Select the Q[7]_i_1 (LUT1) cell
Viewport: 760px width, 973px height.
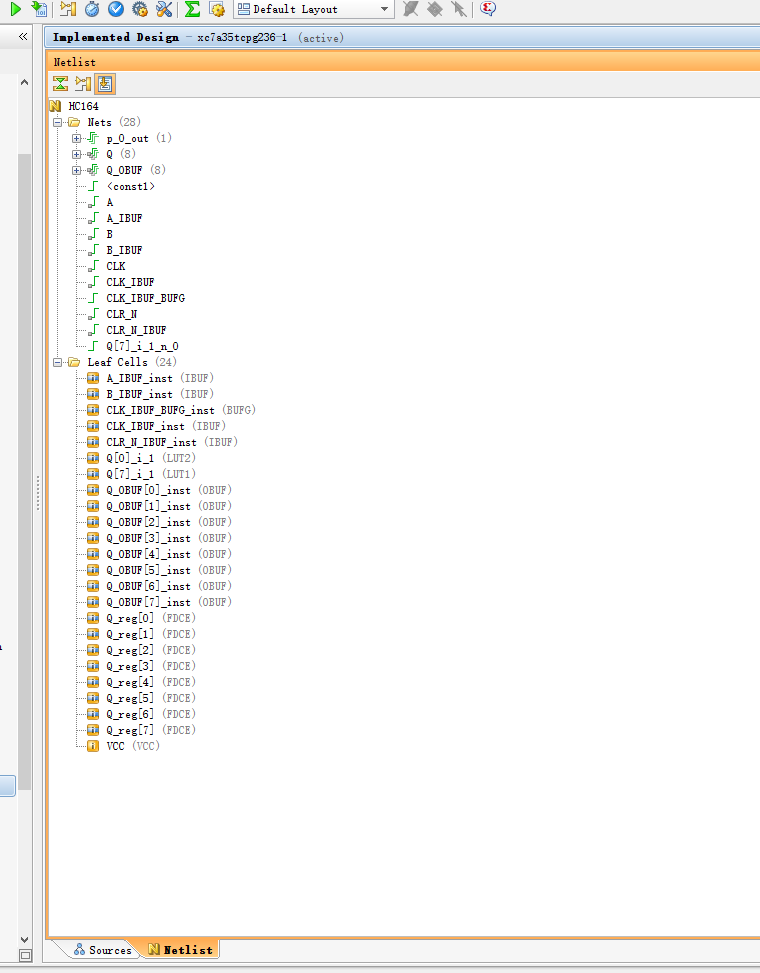tap(151, 474)
